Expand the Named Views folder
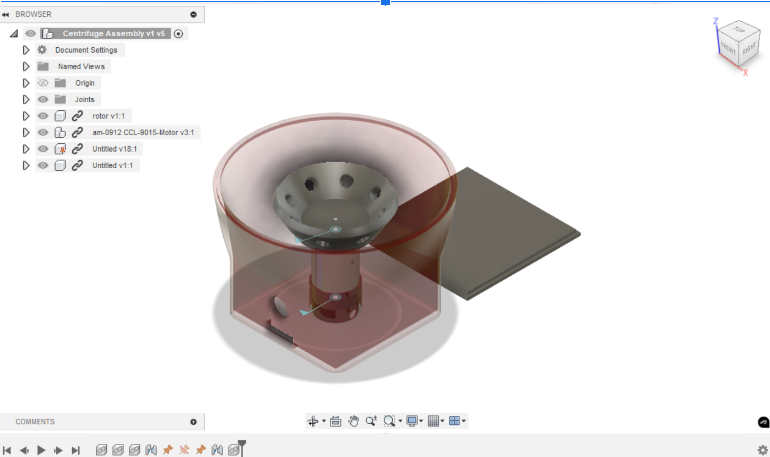Image resolution: width=770 pixels, height=457 pixels. pyautogui.click(x=26, y=67)
